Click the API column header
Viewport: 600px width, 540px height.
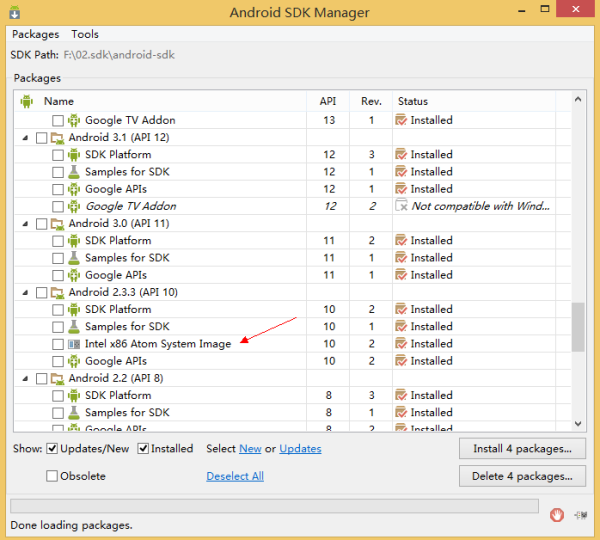[x=328, y=101]
